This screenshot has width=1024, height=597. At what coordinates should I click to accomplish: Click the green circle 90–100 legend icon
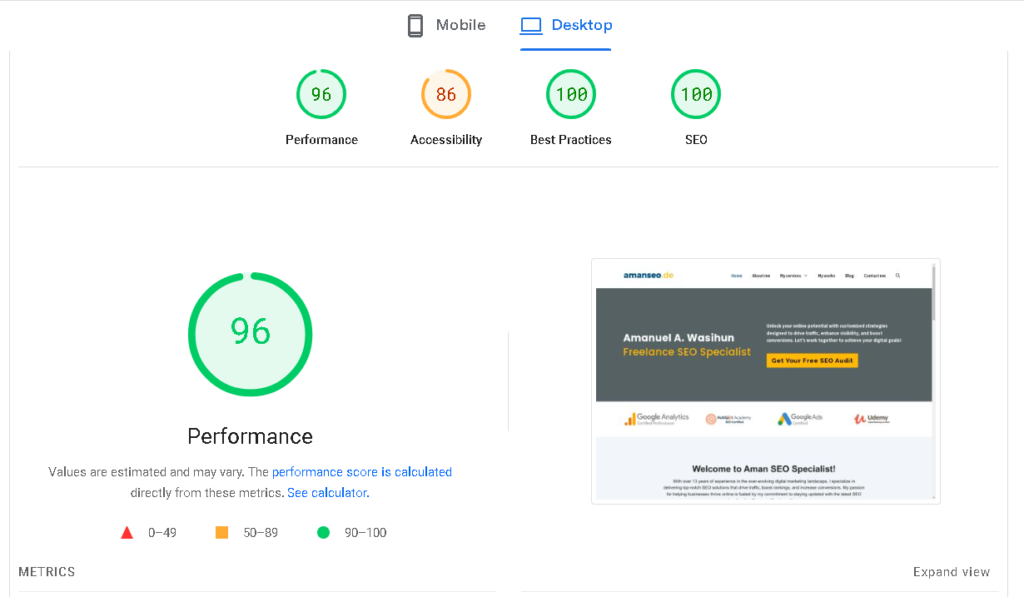323,532
